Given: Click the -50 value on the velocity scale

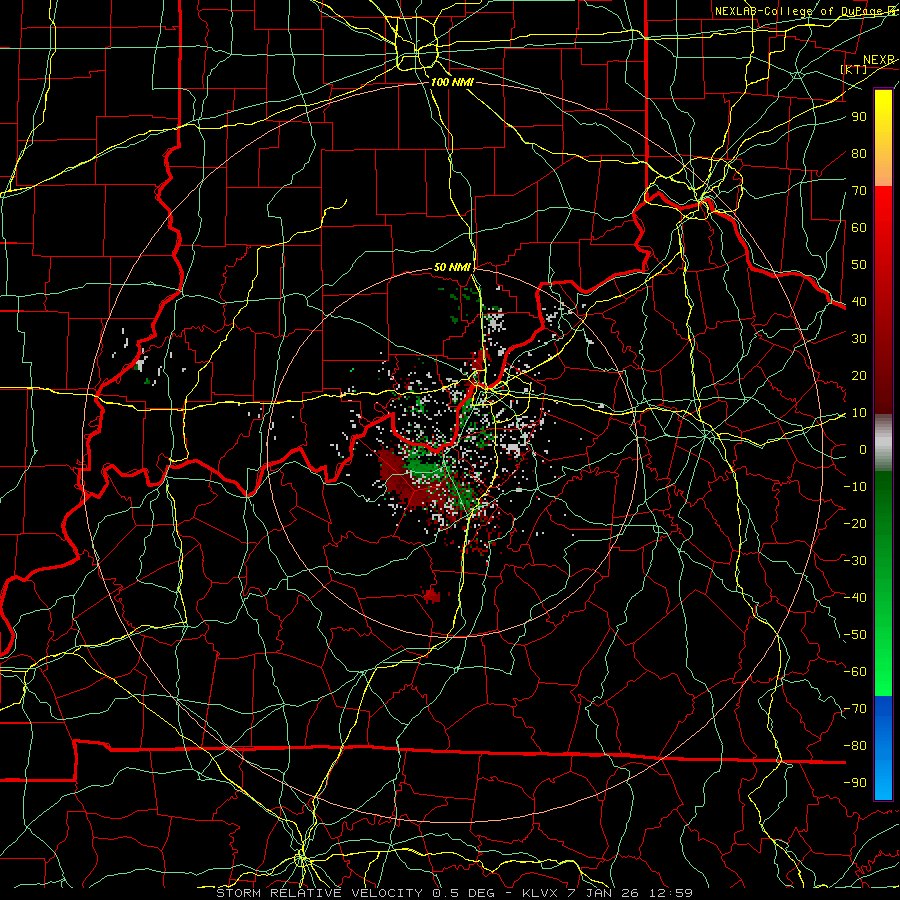Looking at the screenshot, I should click(x=855, y=635).
